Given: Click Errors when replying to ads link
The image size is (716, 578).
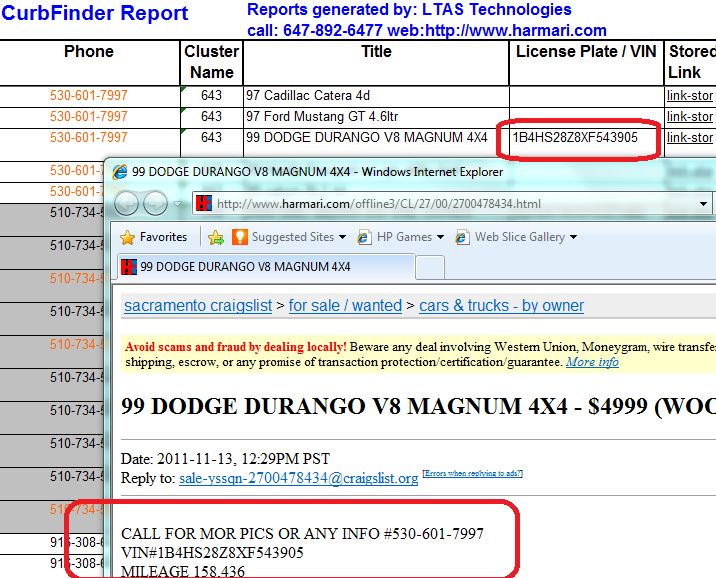Looking at the screenshot, I should pyautogui.click(x=473, y=473).
